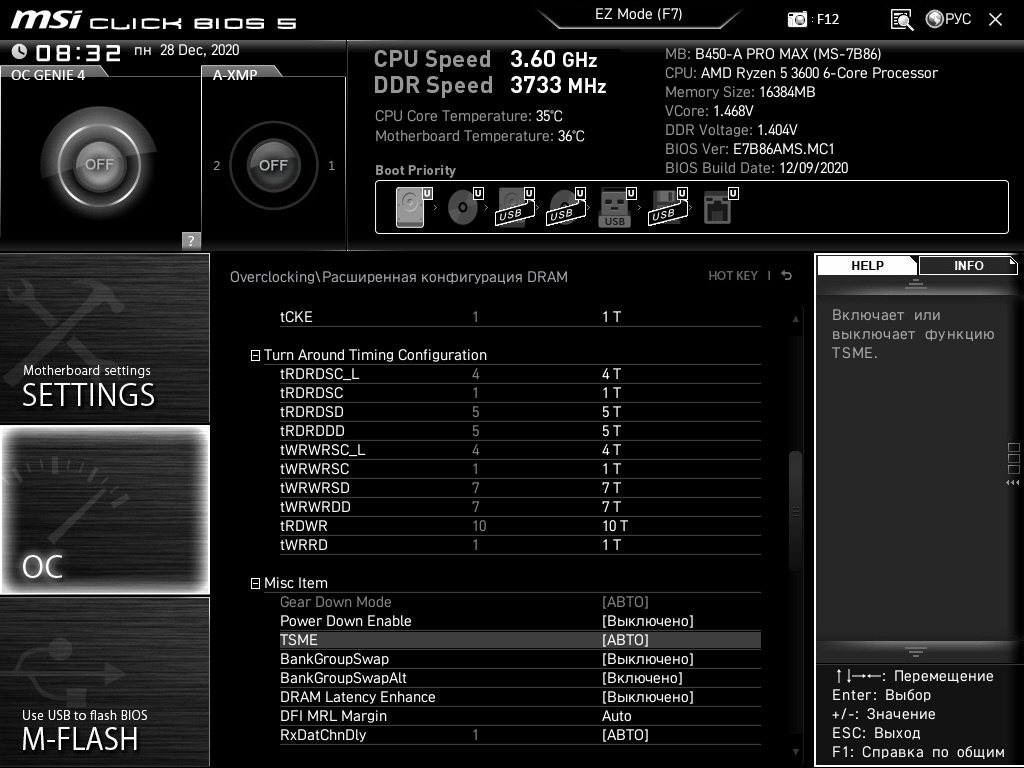Toggle the OC Genie 4 OFF knob
1024x768 pixels.
99,164
